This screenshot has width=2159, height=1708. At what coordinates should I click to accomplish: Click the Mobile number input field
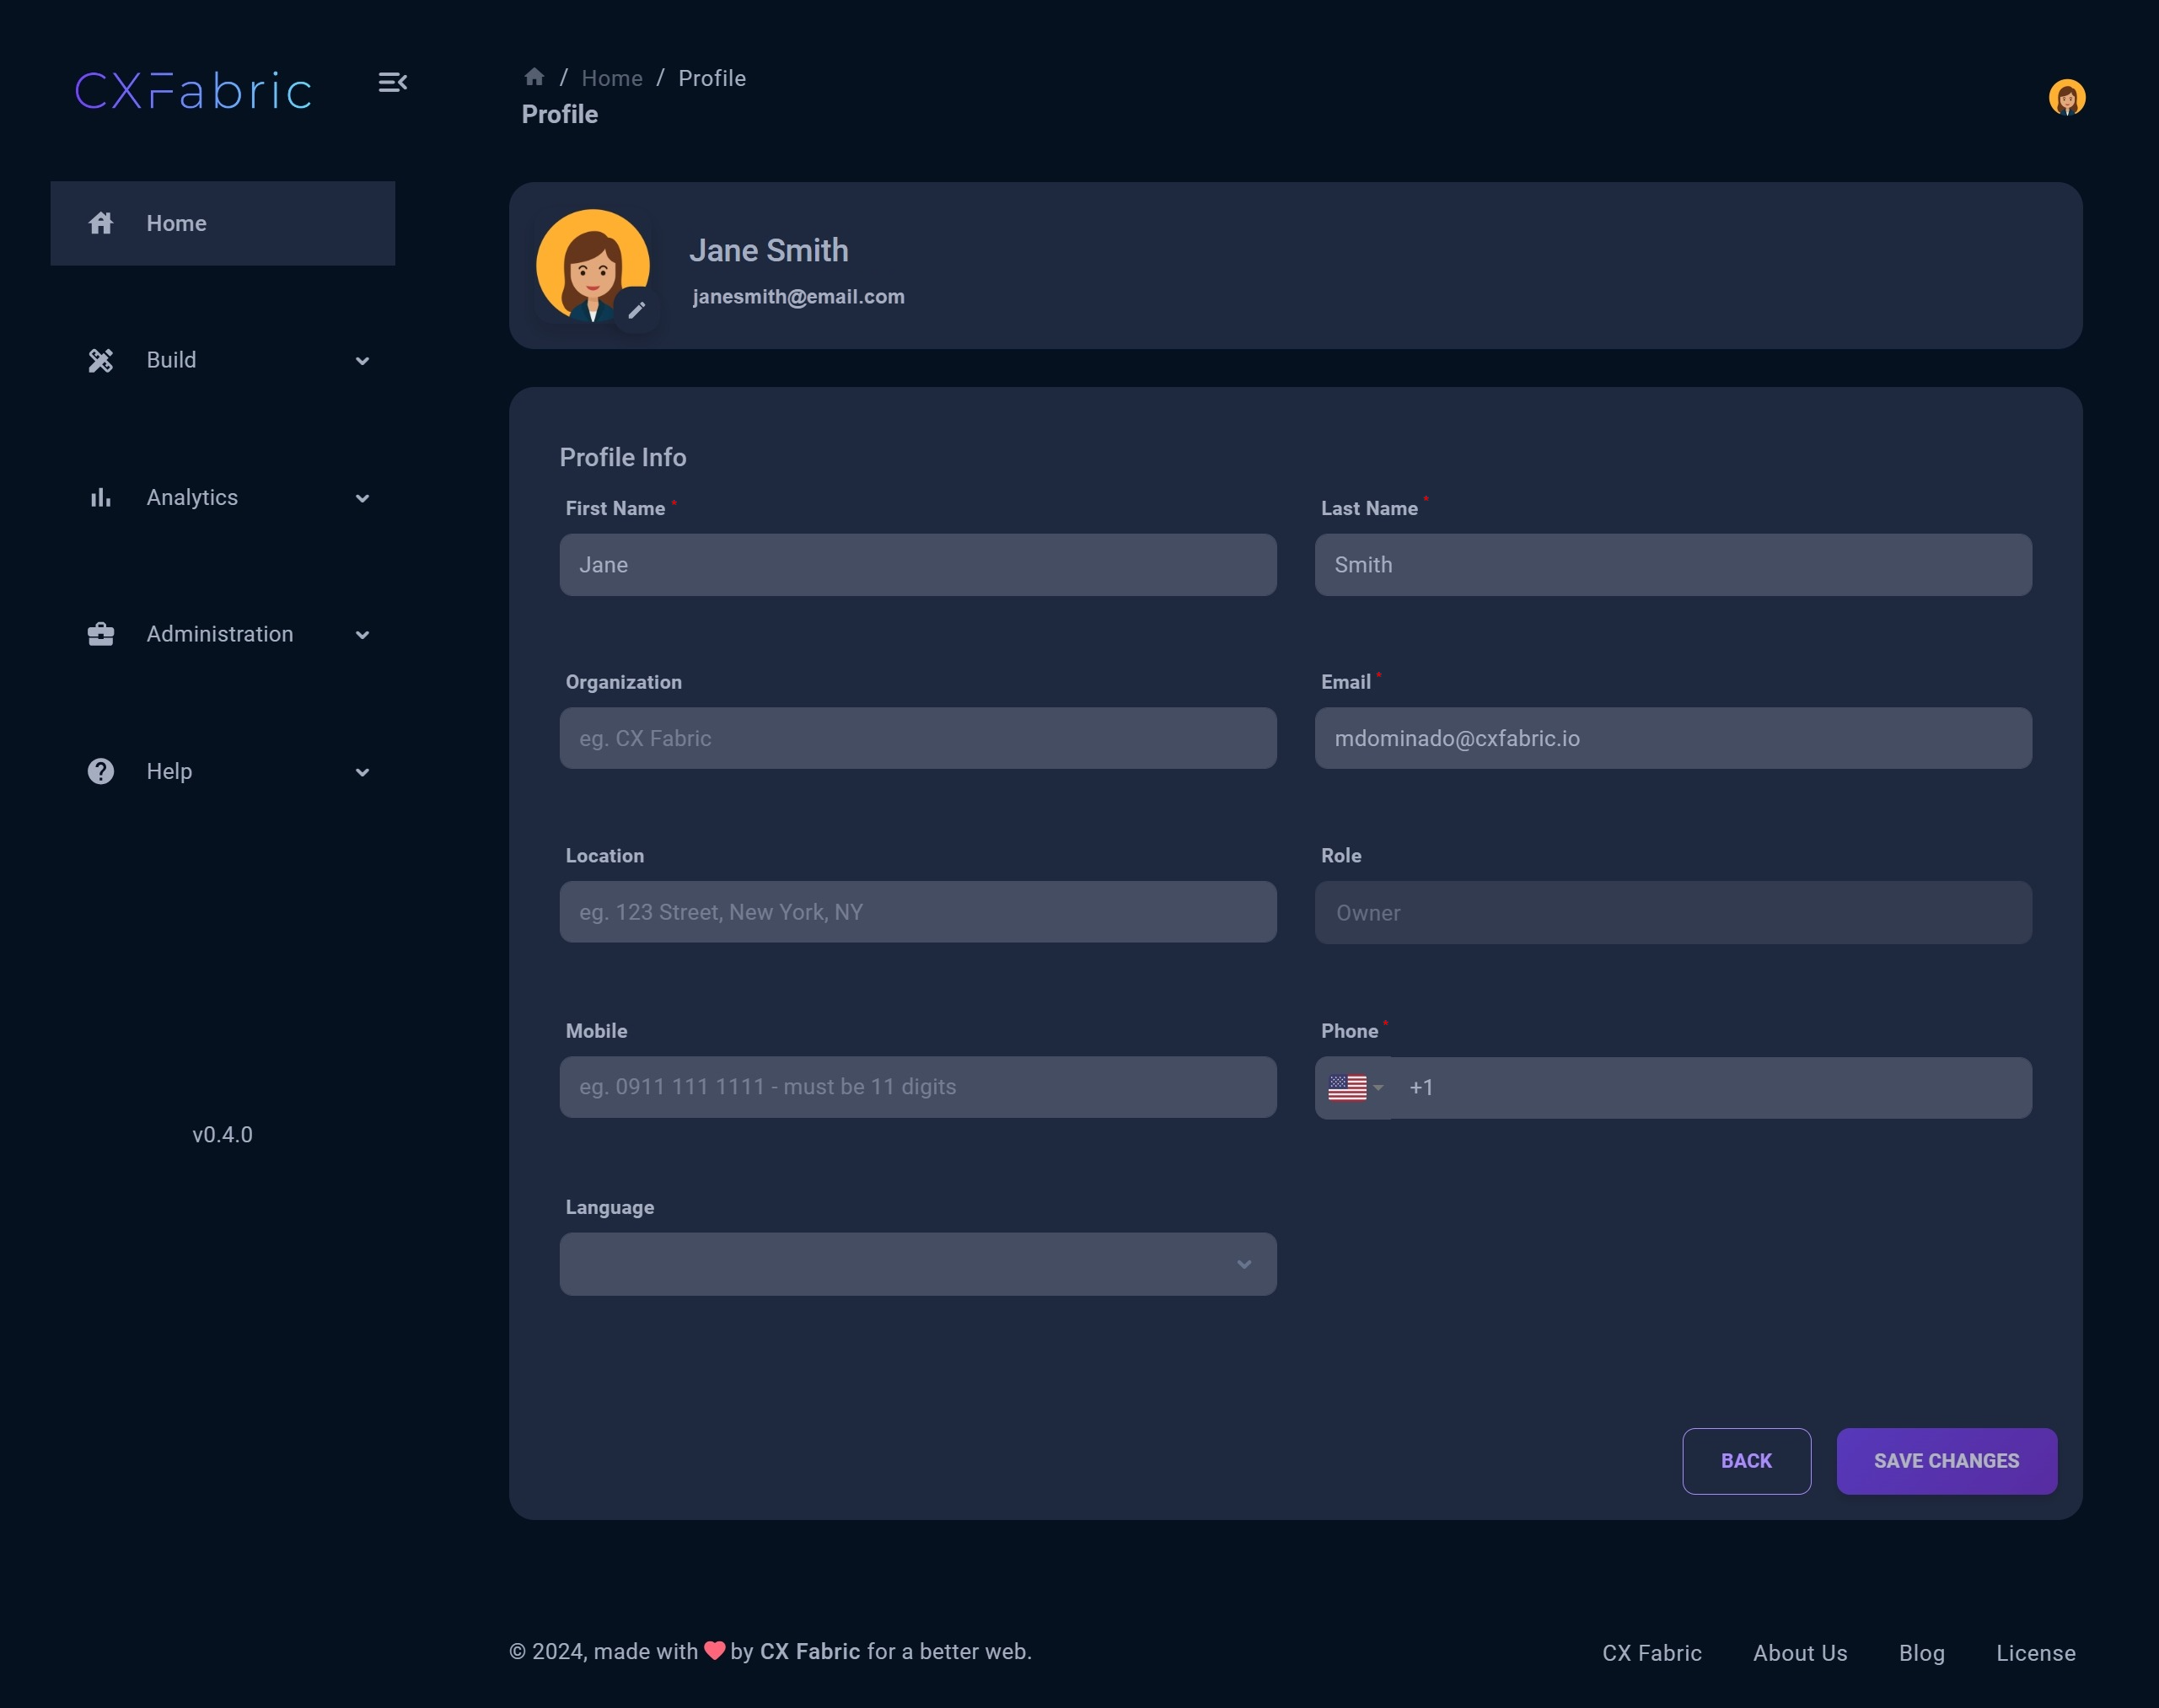coord(917,1087)
